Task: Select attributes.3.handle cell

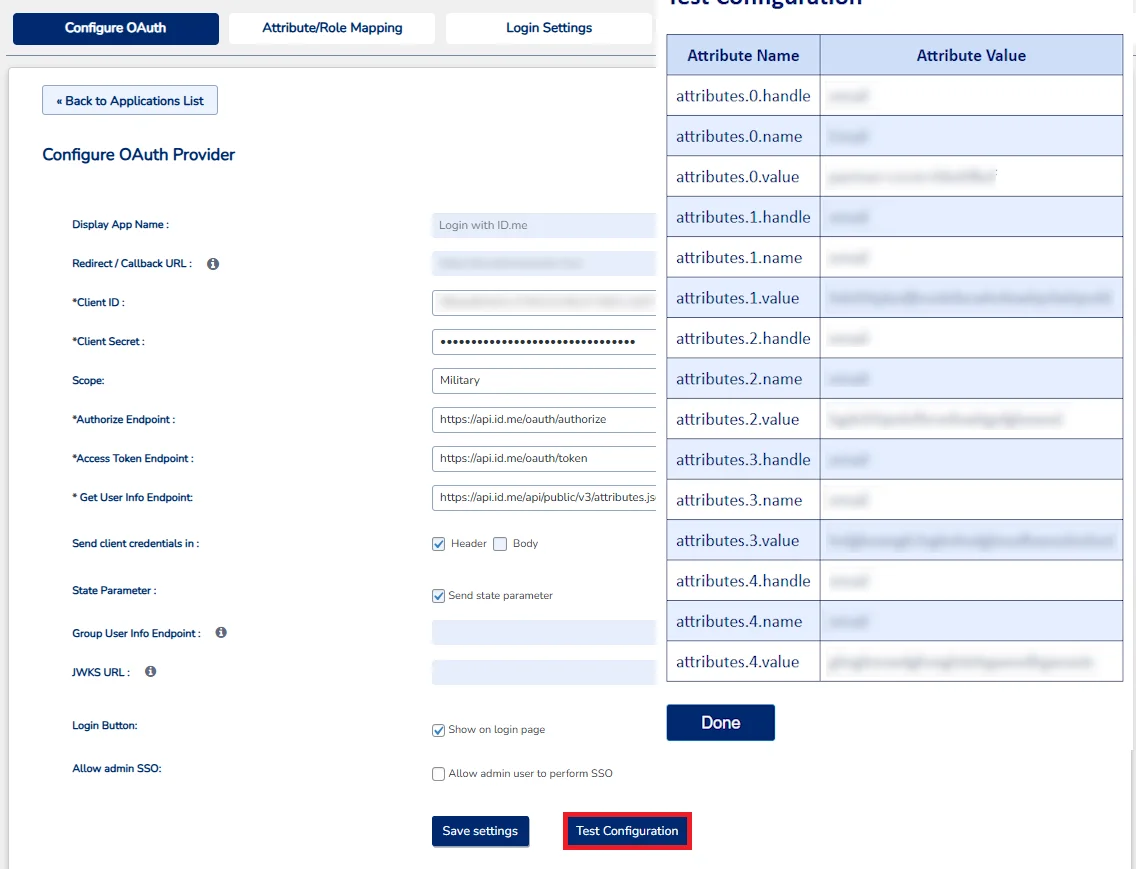Action: click(x=743, y=460)
